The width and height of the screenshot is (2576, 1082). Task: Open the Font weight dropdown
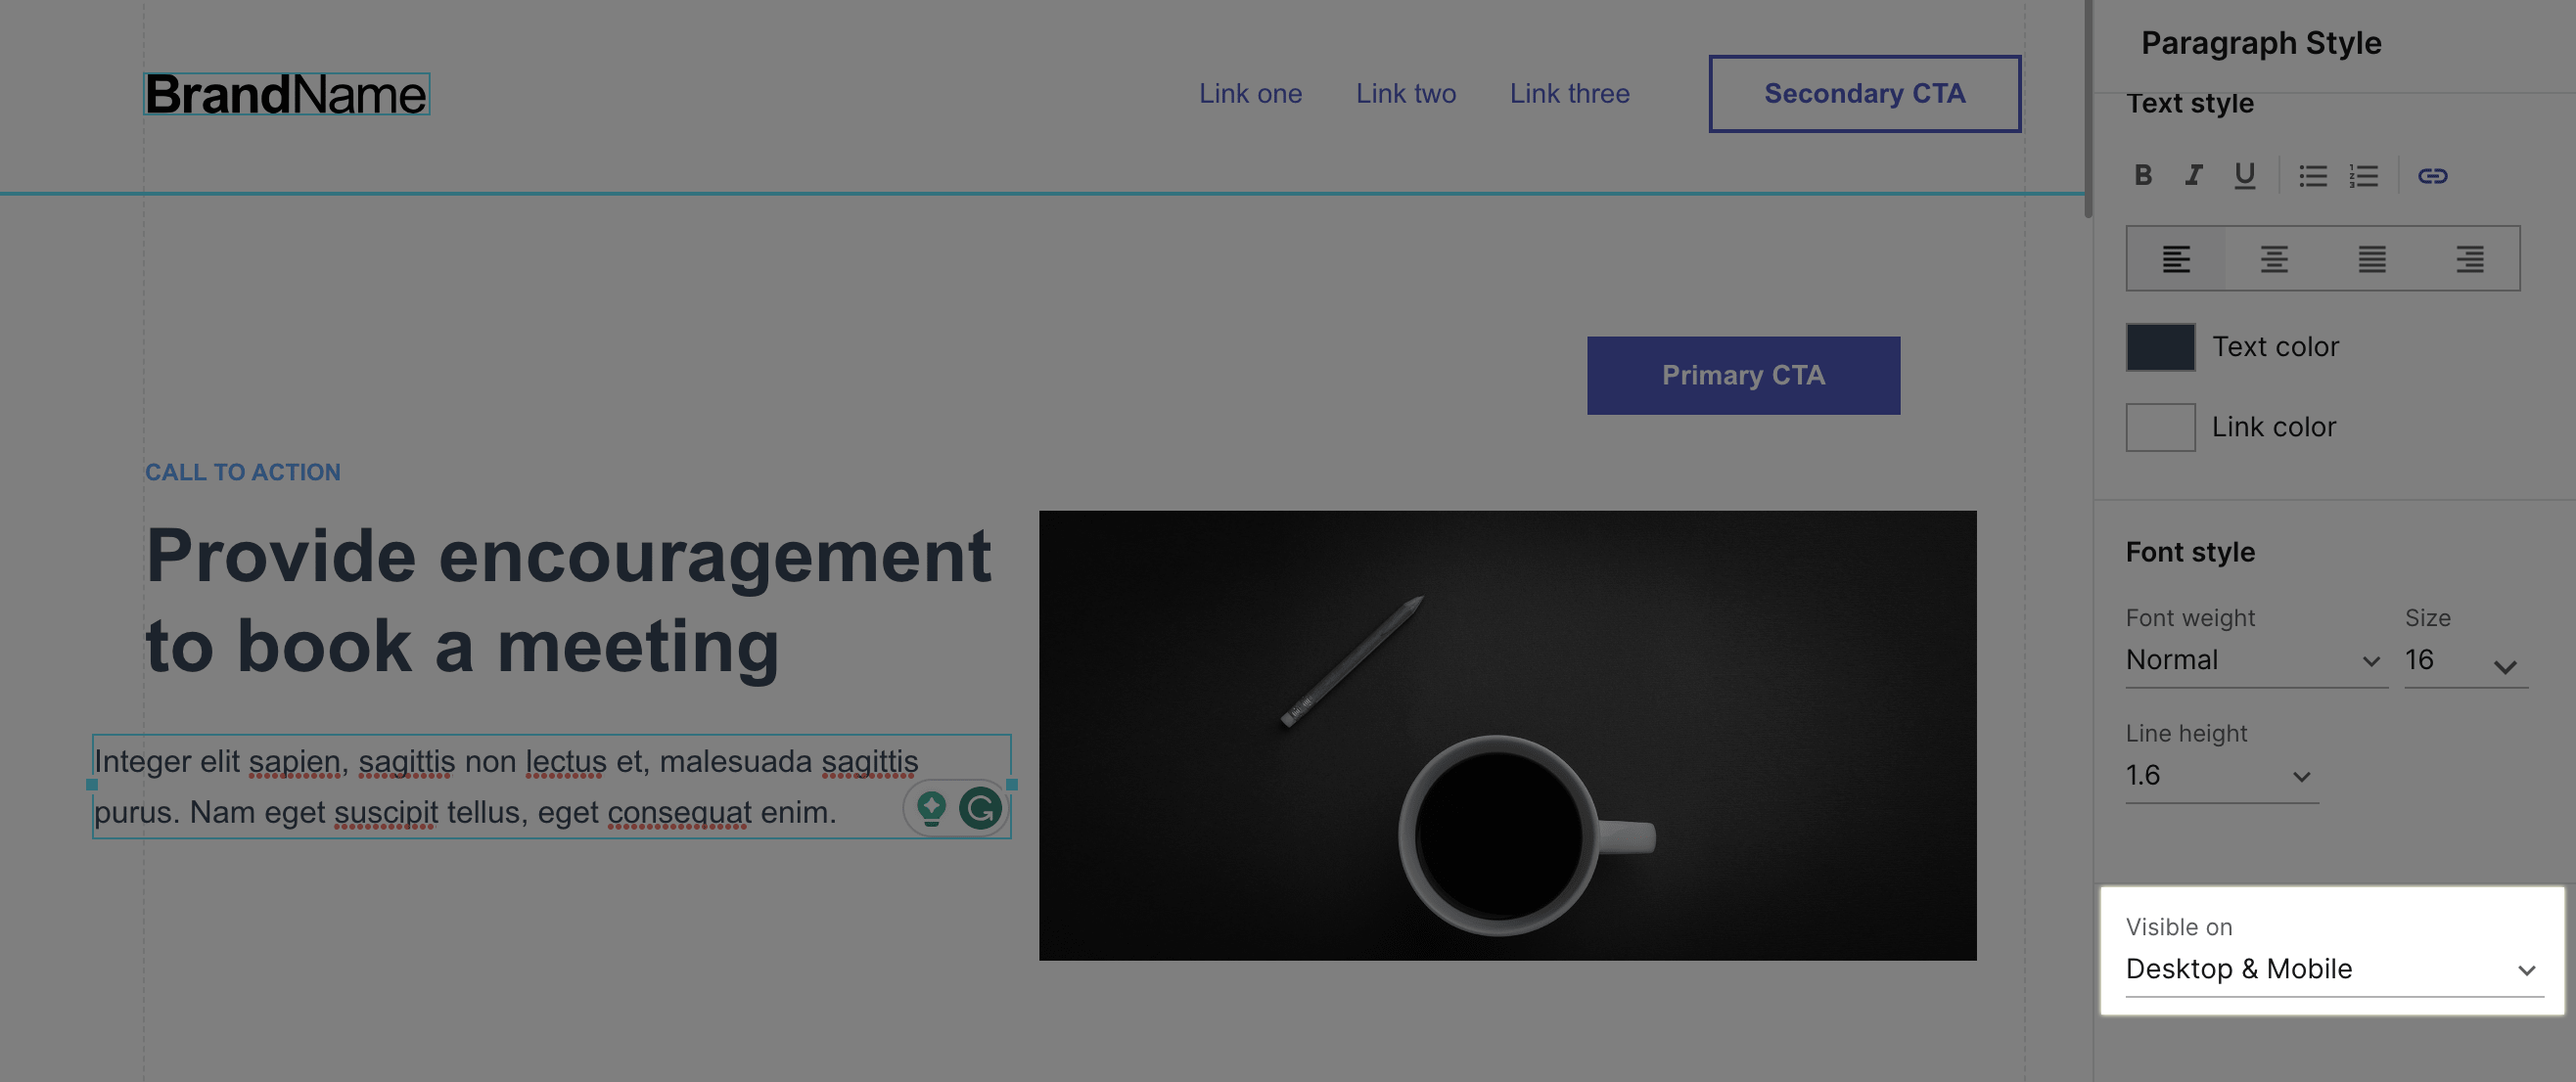click(x=2256, y=660)
